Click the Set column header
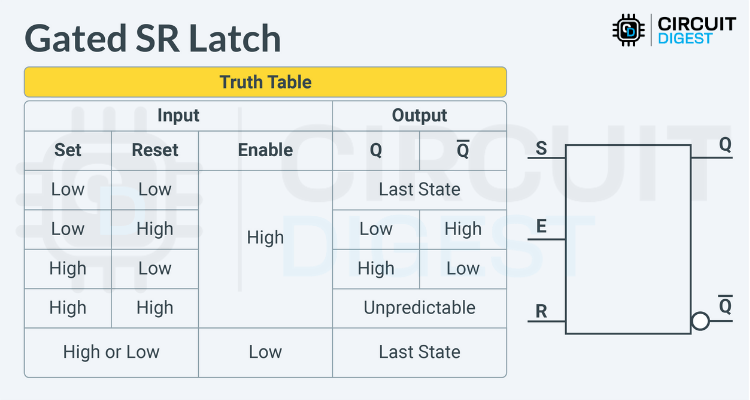 pos(68,150)
